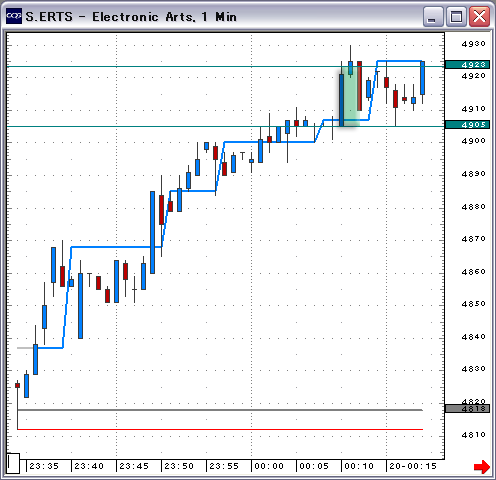The image size is (496, 480).
Task: Select the 4923 teal price label
Action: tap(467, 64)
